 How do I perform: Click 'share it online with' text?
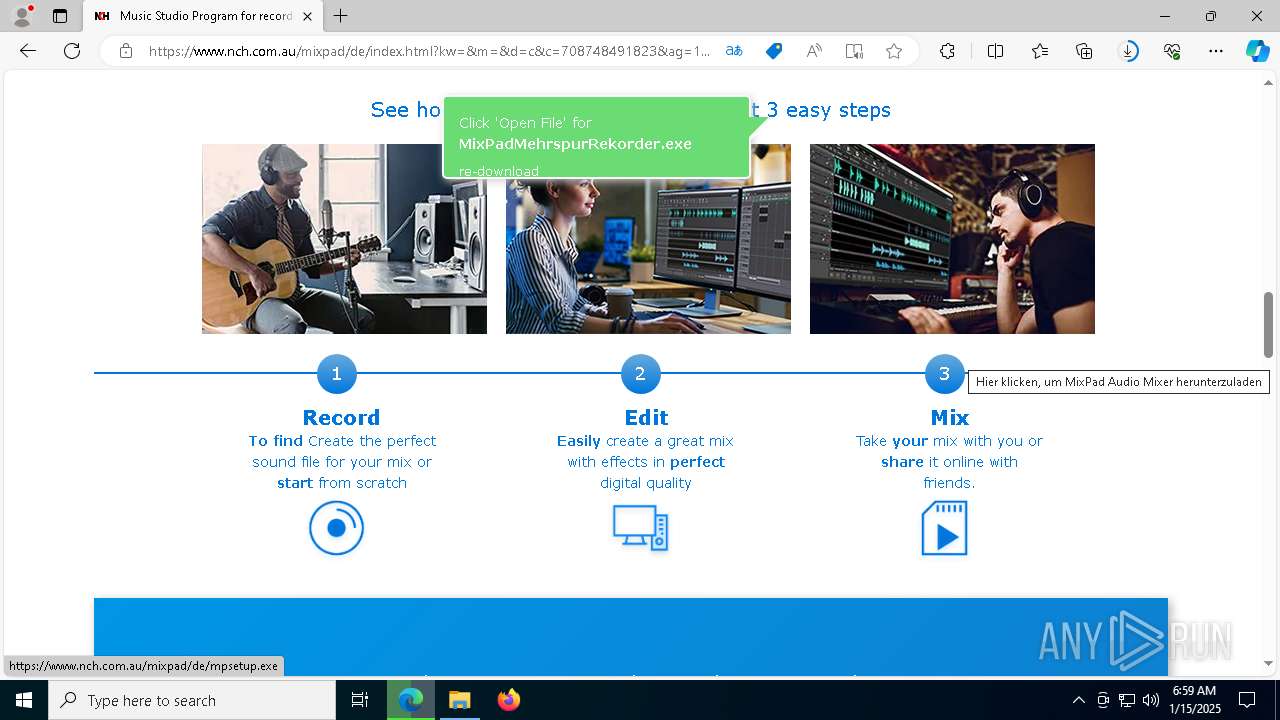point(949,462)
